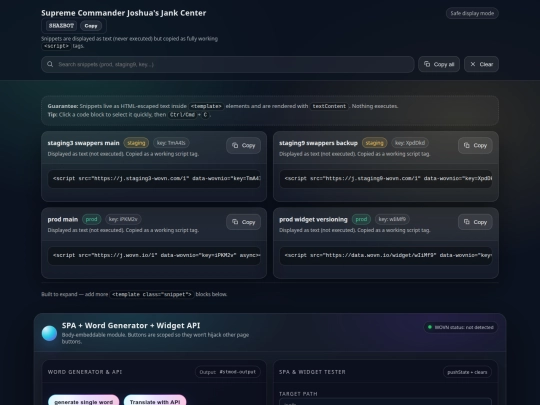Click the Clear button
The width and height of the screenshot is (540, 405).
[481, 64]
